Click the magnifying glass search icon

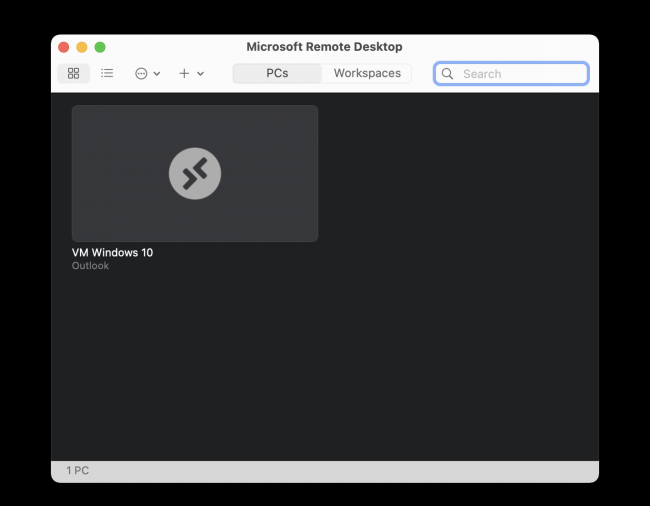(x=447, y=74)
